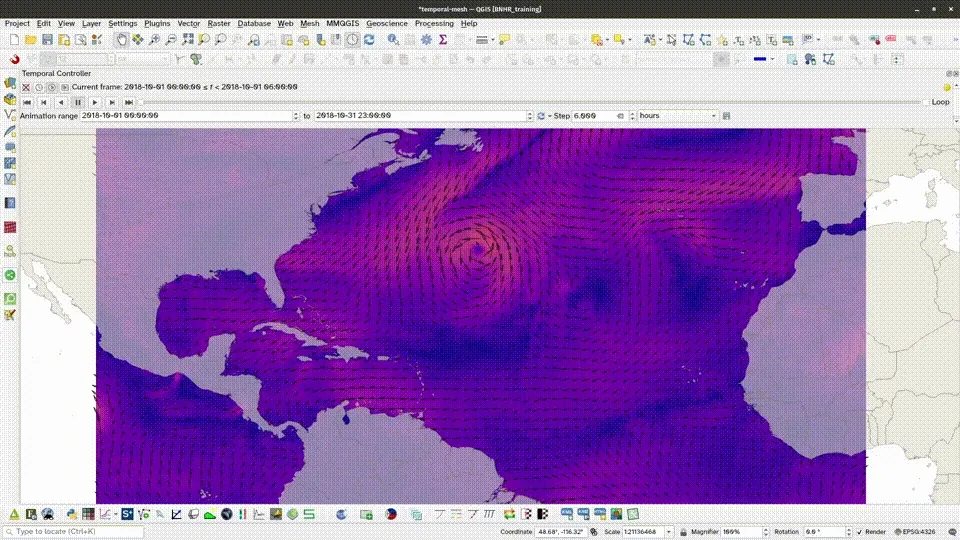This screenshot has width=960, height=540.
Task: Open the Processing Toolbox gear icon
Action: (x=426, y=40)
